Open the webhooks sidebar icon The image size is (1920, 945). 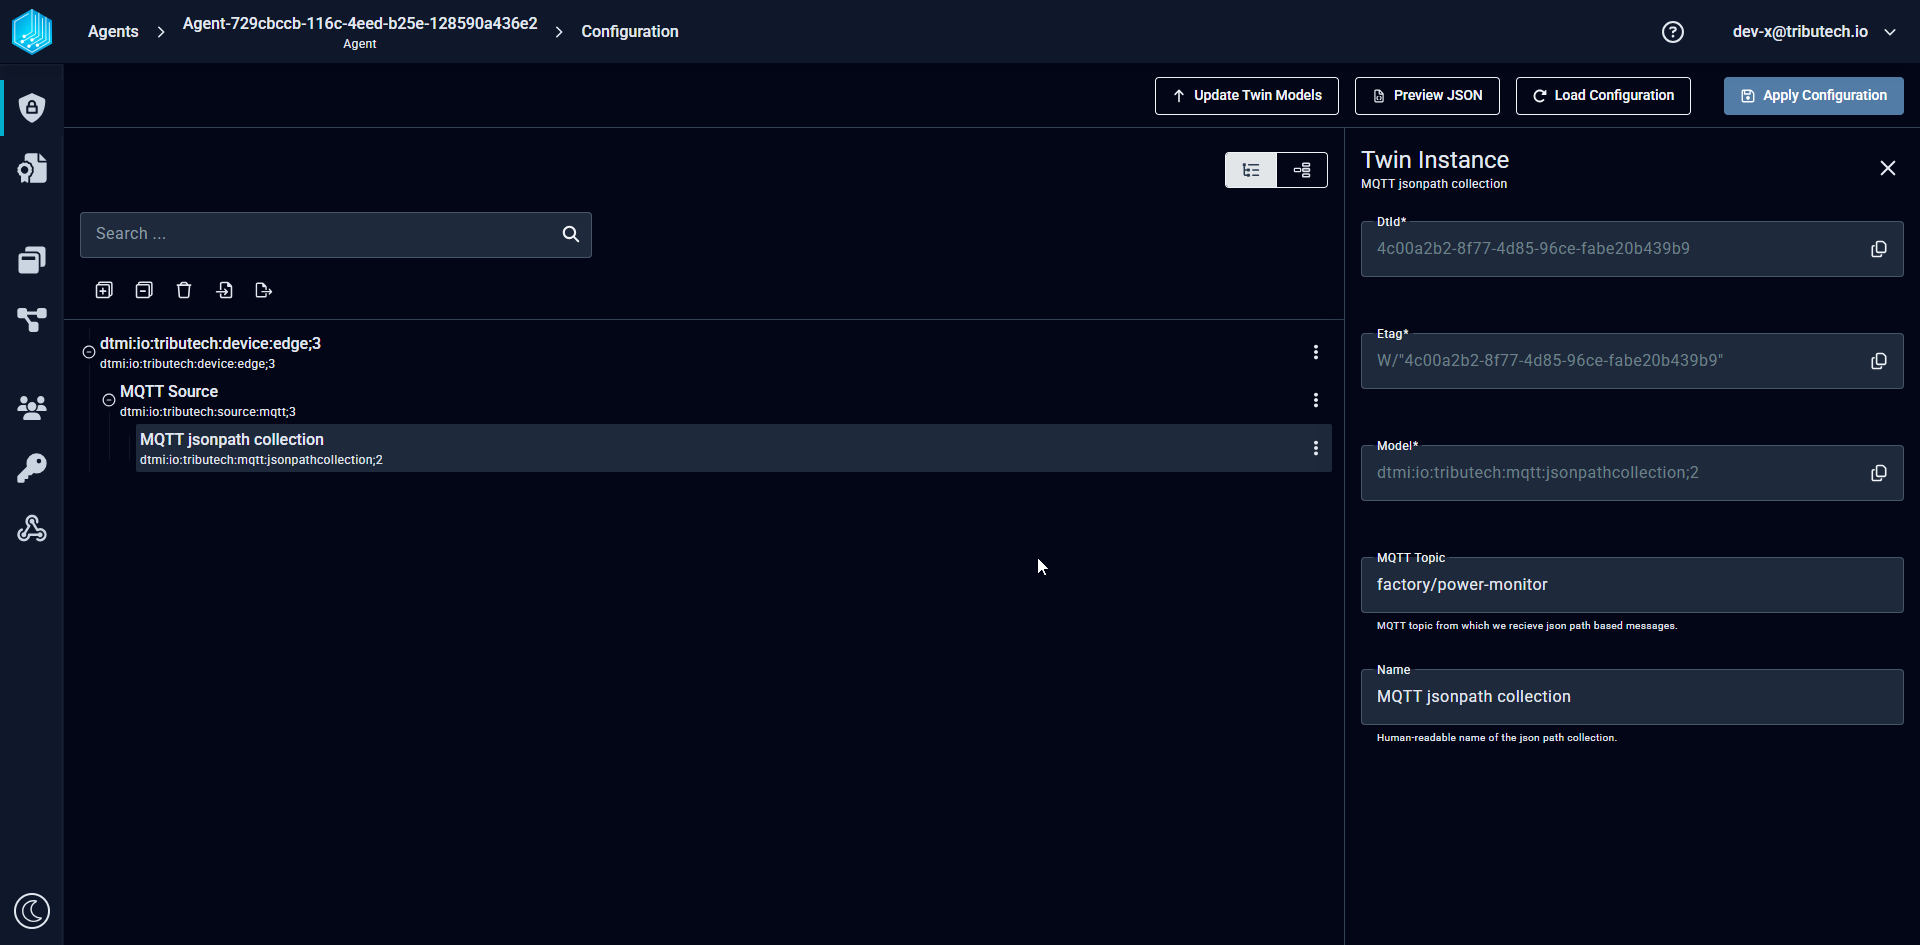click(32, 528)
